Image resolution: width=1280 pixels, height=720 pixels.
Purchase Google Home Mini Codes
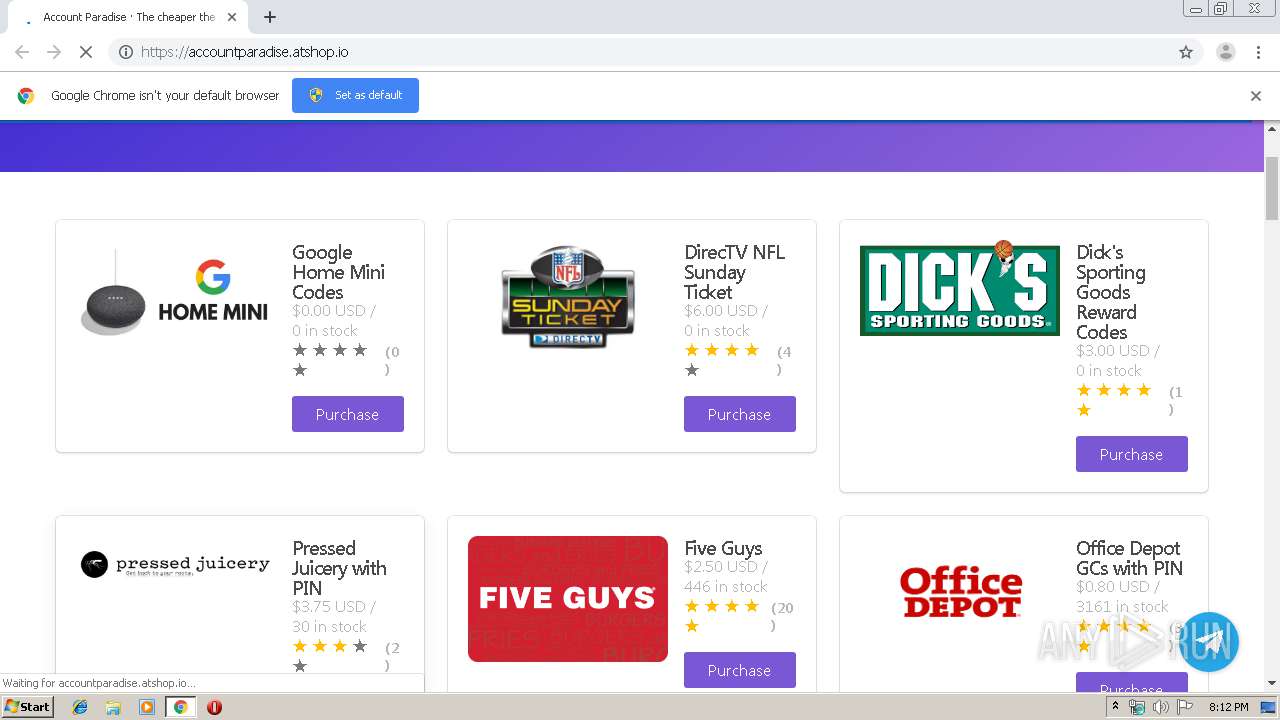click(348, 414)
